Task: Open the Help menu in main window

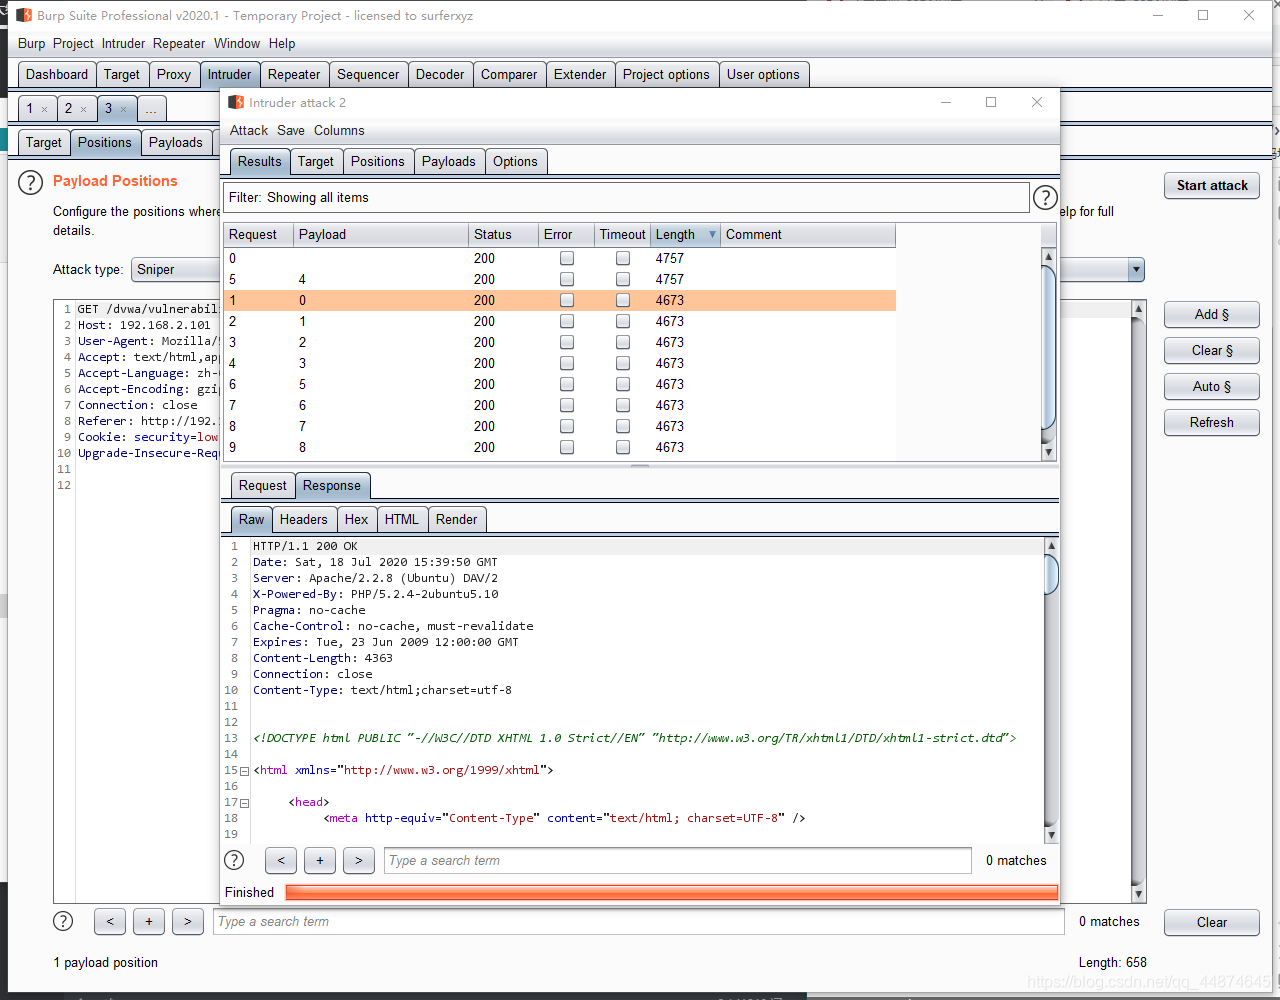Action: [x=282, y=44]
